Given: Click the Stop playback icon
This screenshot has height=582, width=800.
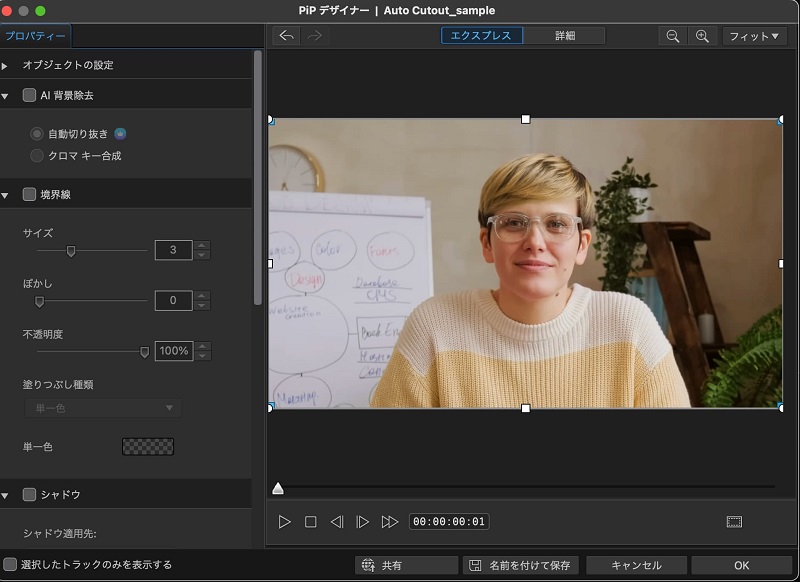Looking at the screenshot, I should pyautogui.click(x=311, y=521).
